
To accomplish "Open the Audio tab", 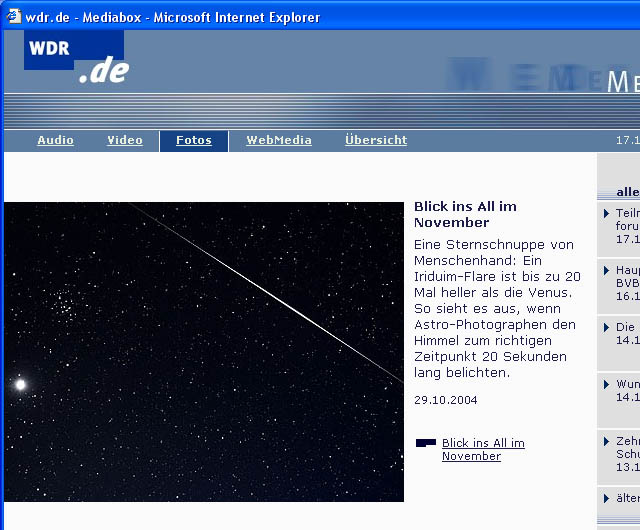I will click(x=56, y=140).
